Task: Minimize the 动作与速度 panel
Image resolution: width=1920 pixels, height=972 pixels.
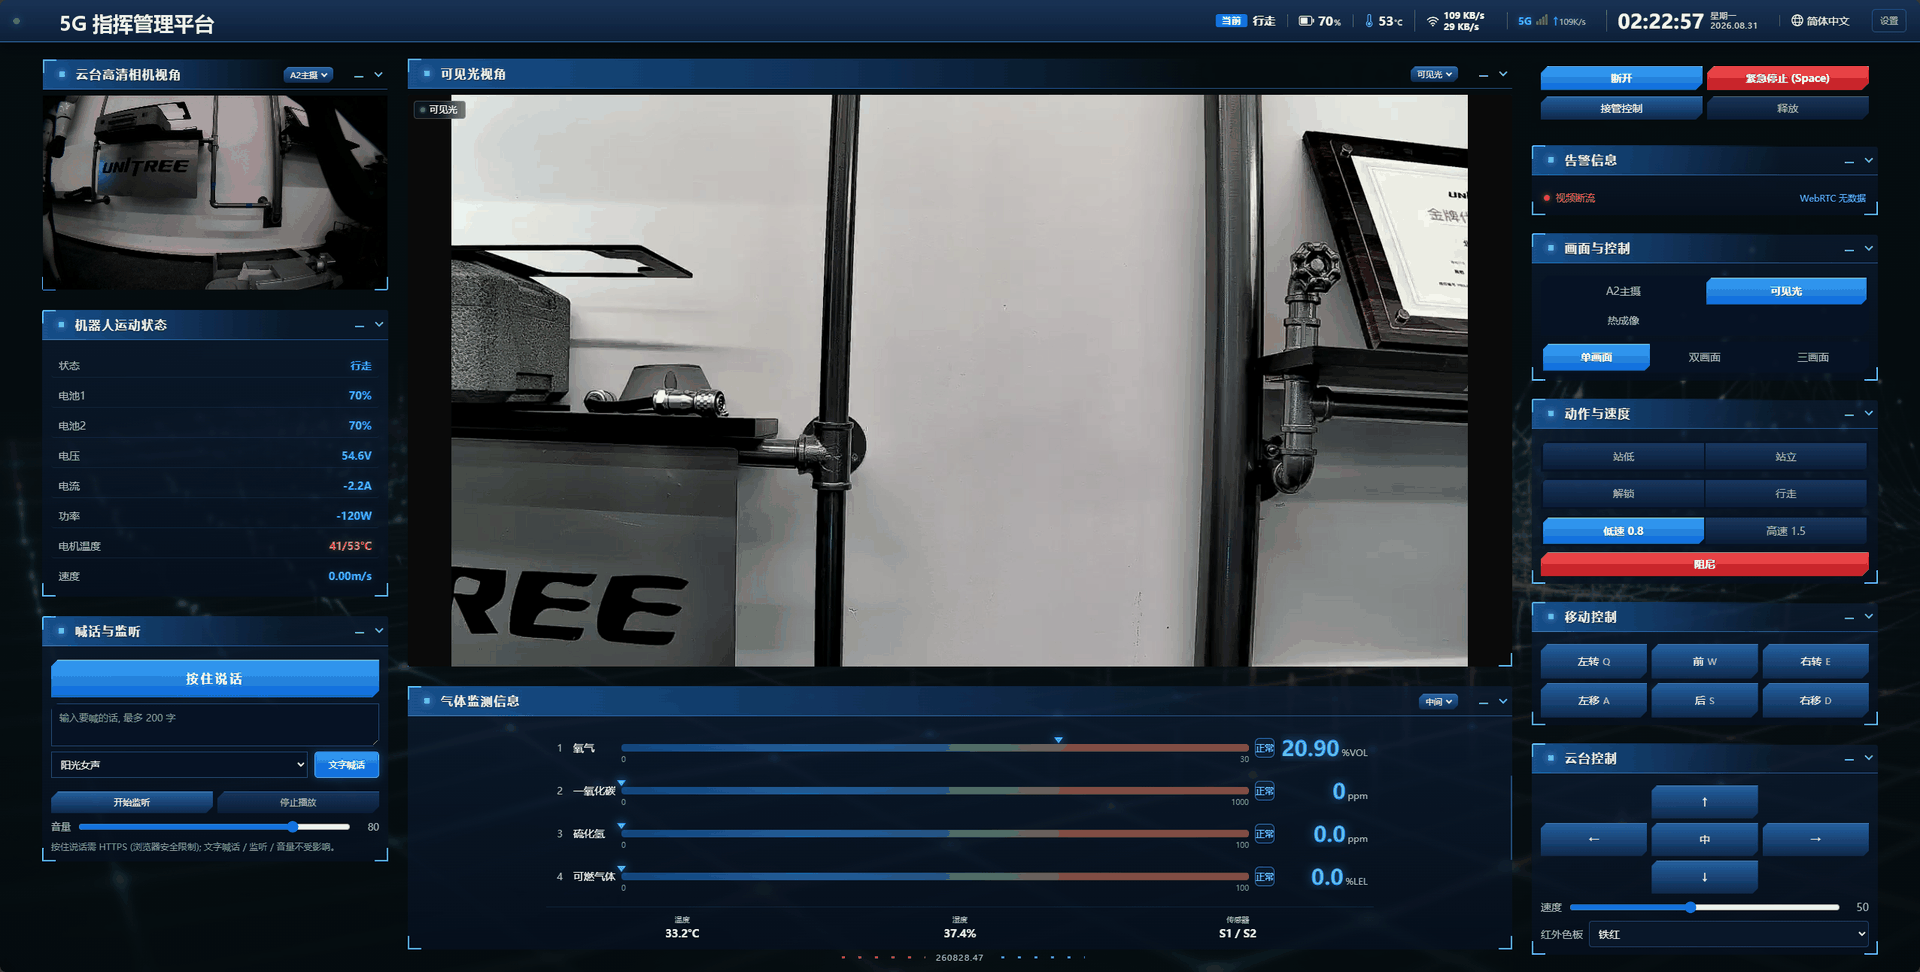Action: (x=1849, y=414)
